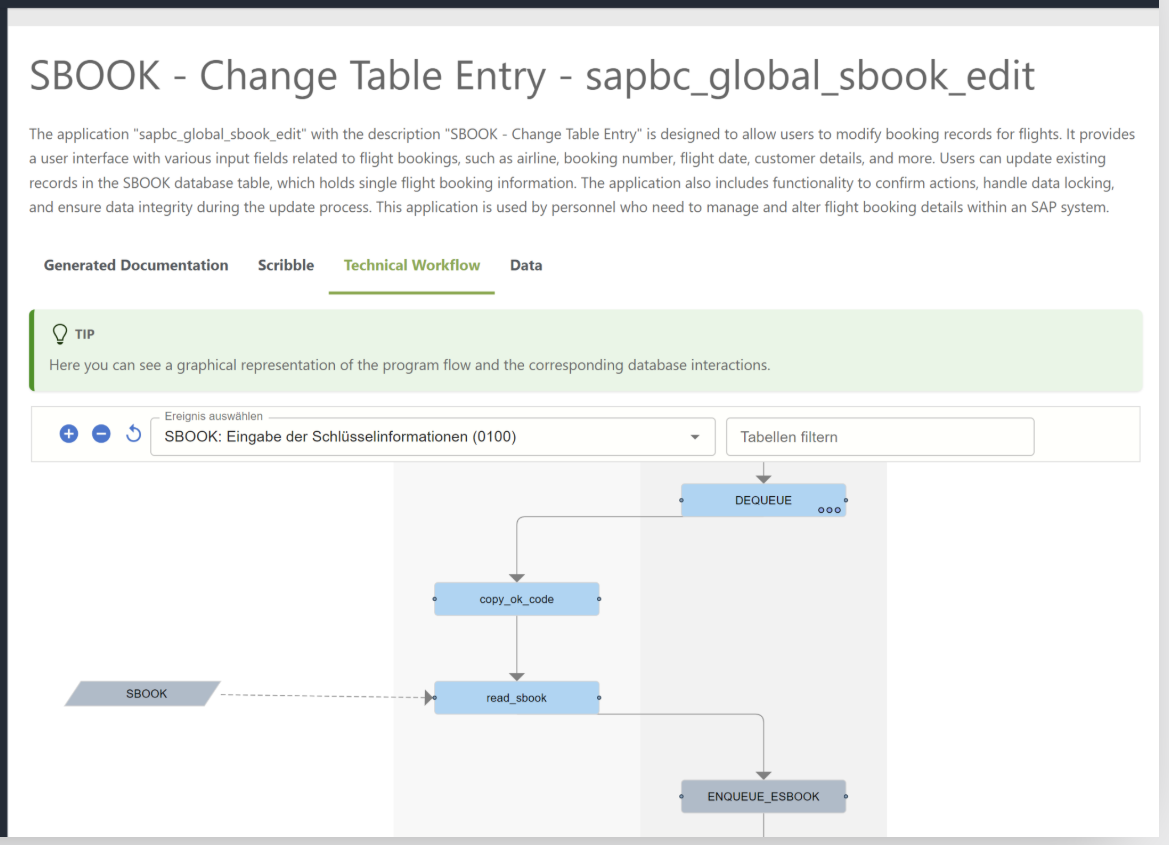Select the DEQUEUE node in the diagram

pyautogui.click(x=763, y=499)
